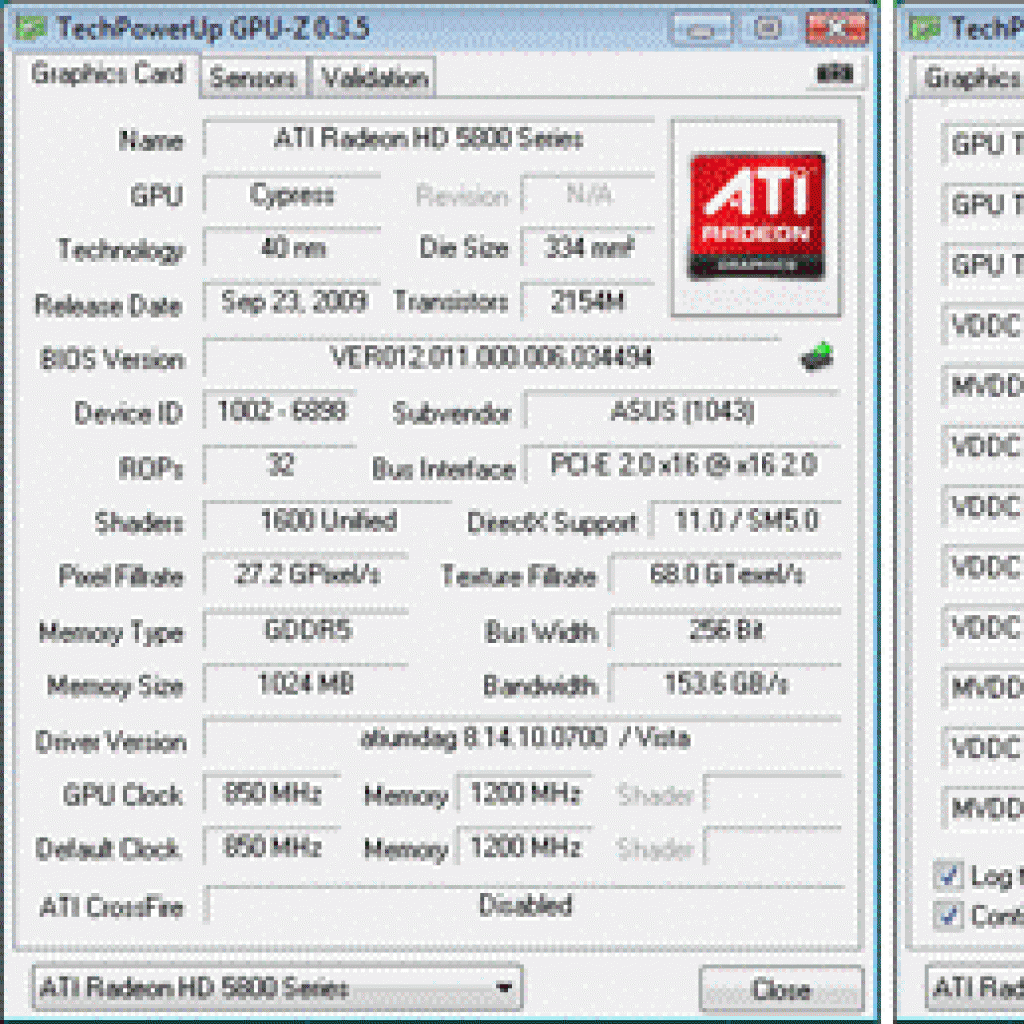Viewport: 1024px width, 1024px height.
Task: Click the empty Shader field in the Default Clock row
Action: coord(773,847)
